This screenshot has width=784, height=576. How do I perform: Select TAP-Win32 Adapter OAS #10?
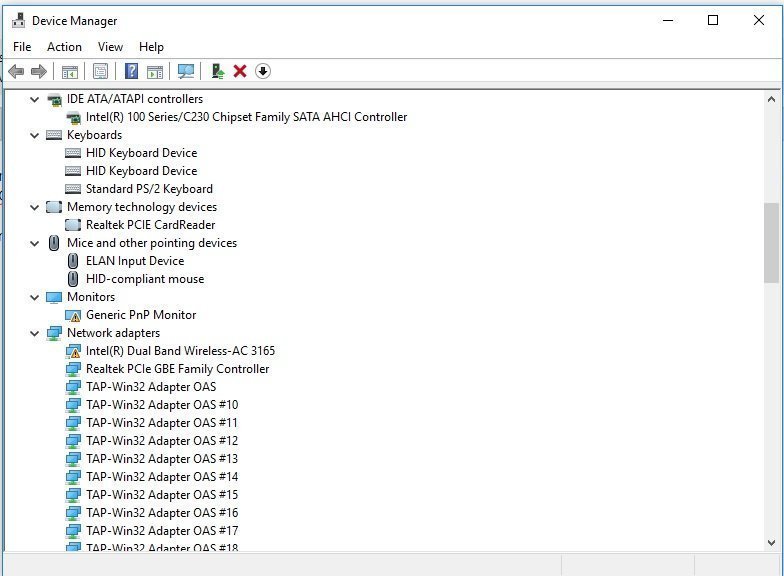point(162,405)
